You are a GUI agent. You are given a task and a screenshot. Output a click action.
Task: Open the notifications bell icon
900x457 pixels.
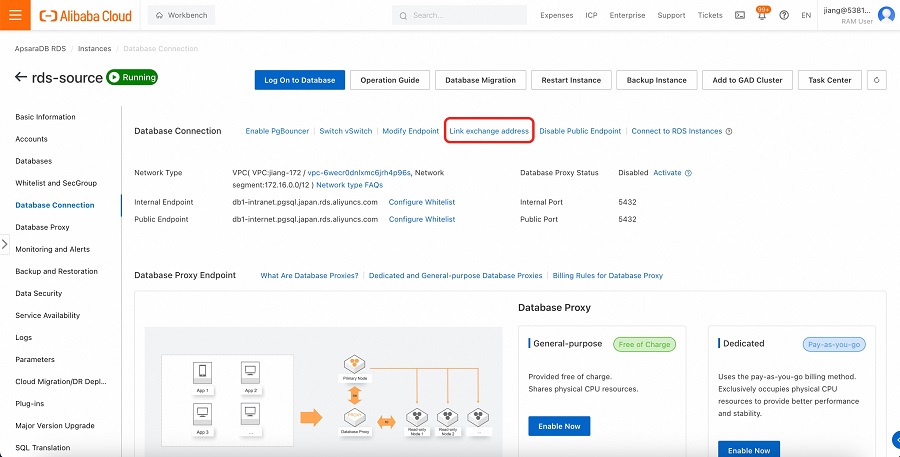pyautogui.click(x=761, y=16)
